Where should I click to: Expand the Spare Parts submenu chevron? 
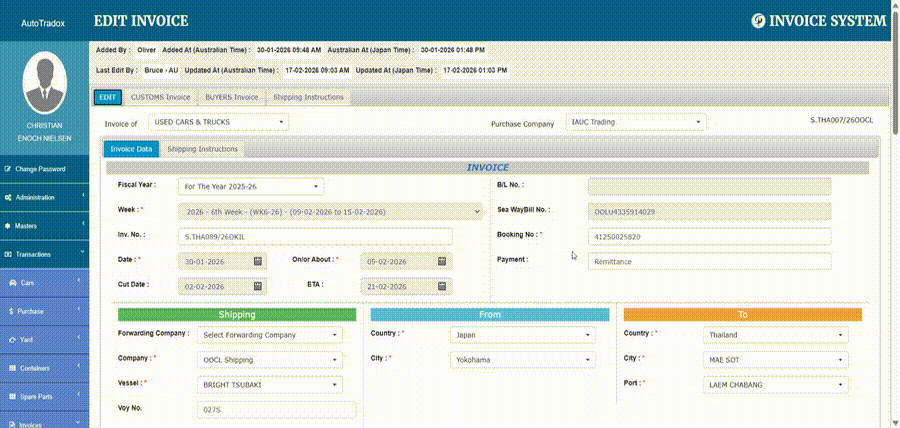tap(78, 394)
